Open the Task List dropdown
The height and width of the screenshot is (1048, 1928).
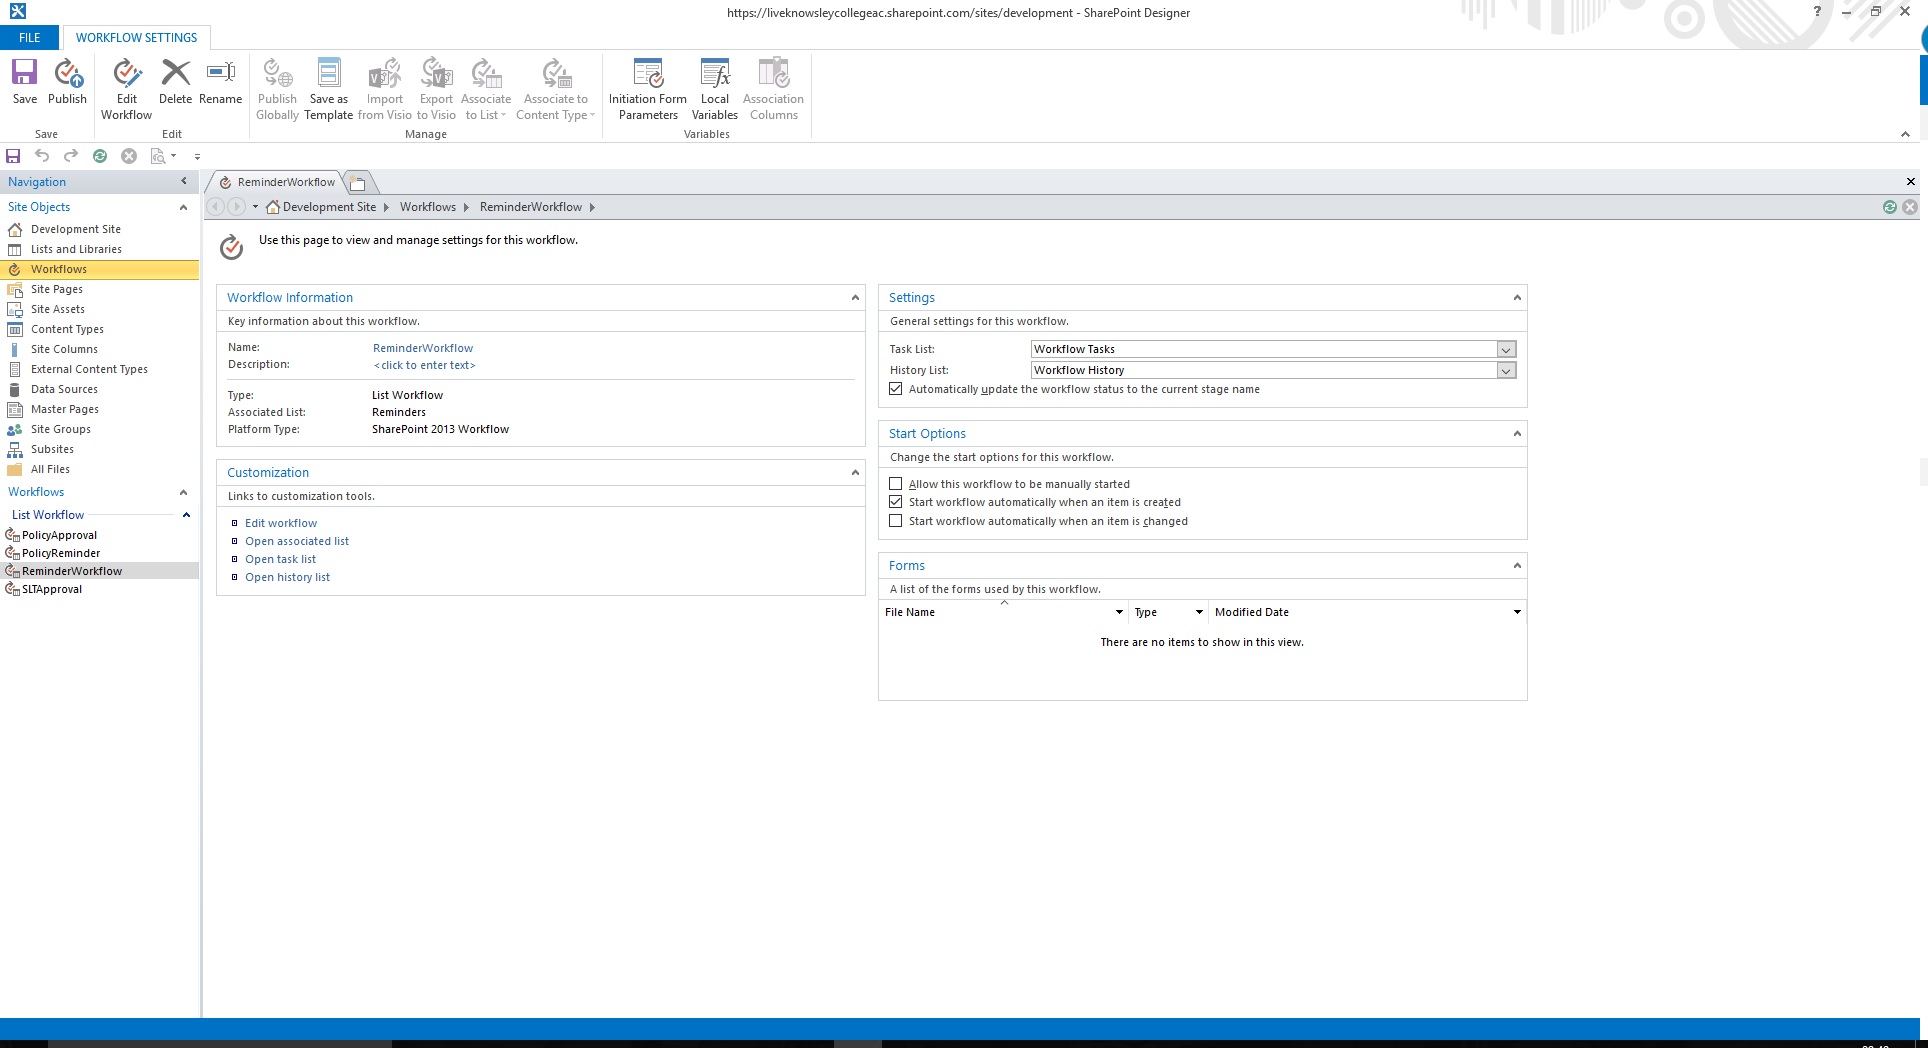1506,349
